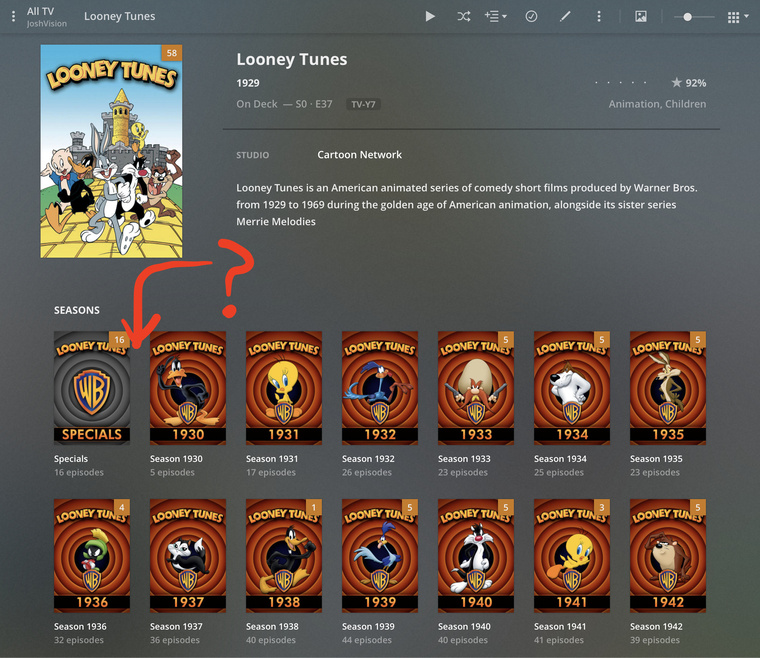Screen dimensions: 760x658
Task: Click the Looney Tunes main poster
Action: 111,151
